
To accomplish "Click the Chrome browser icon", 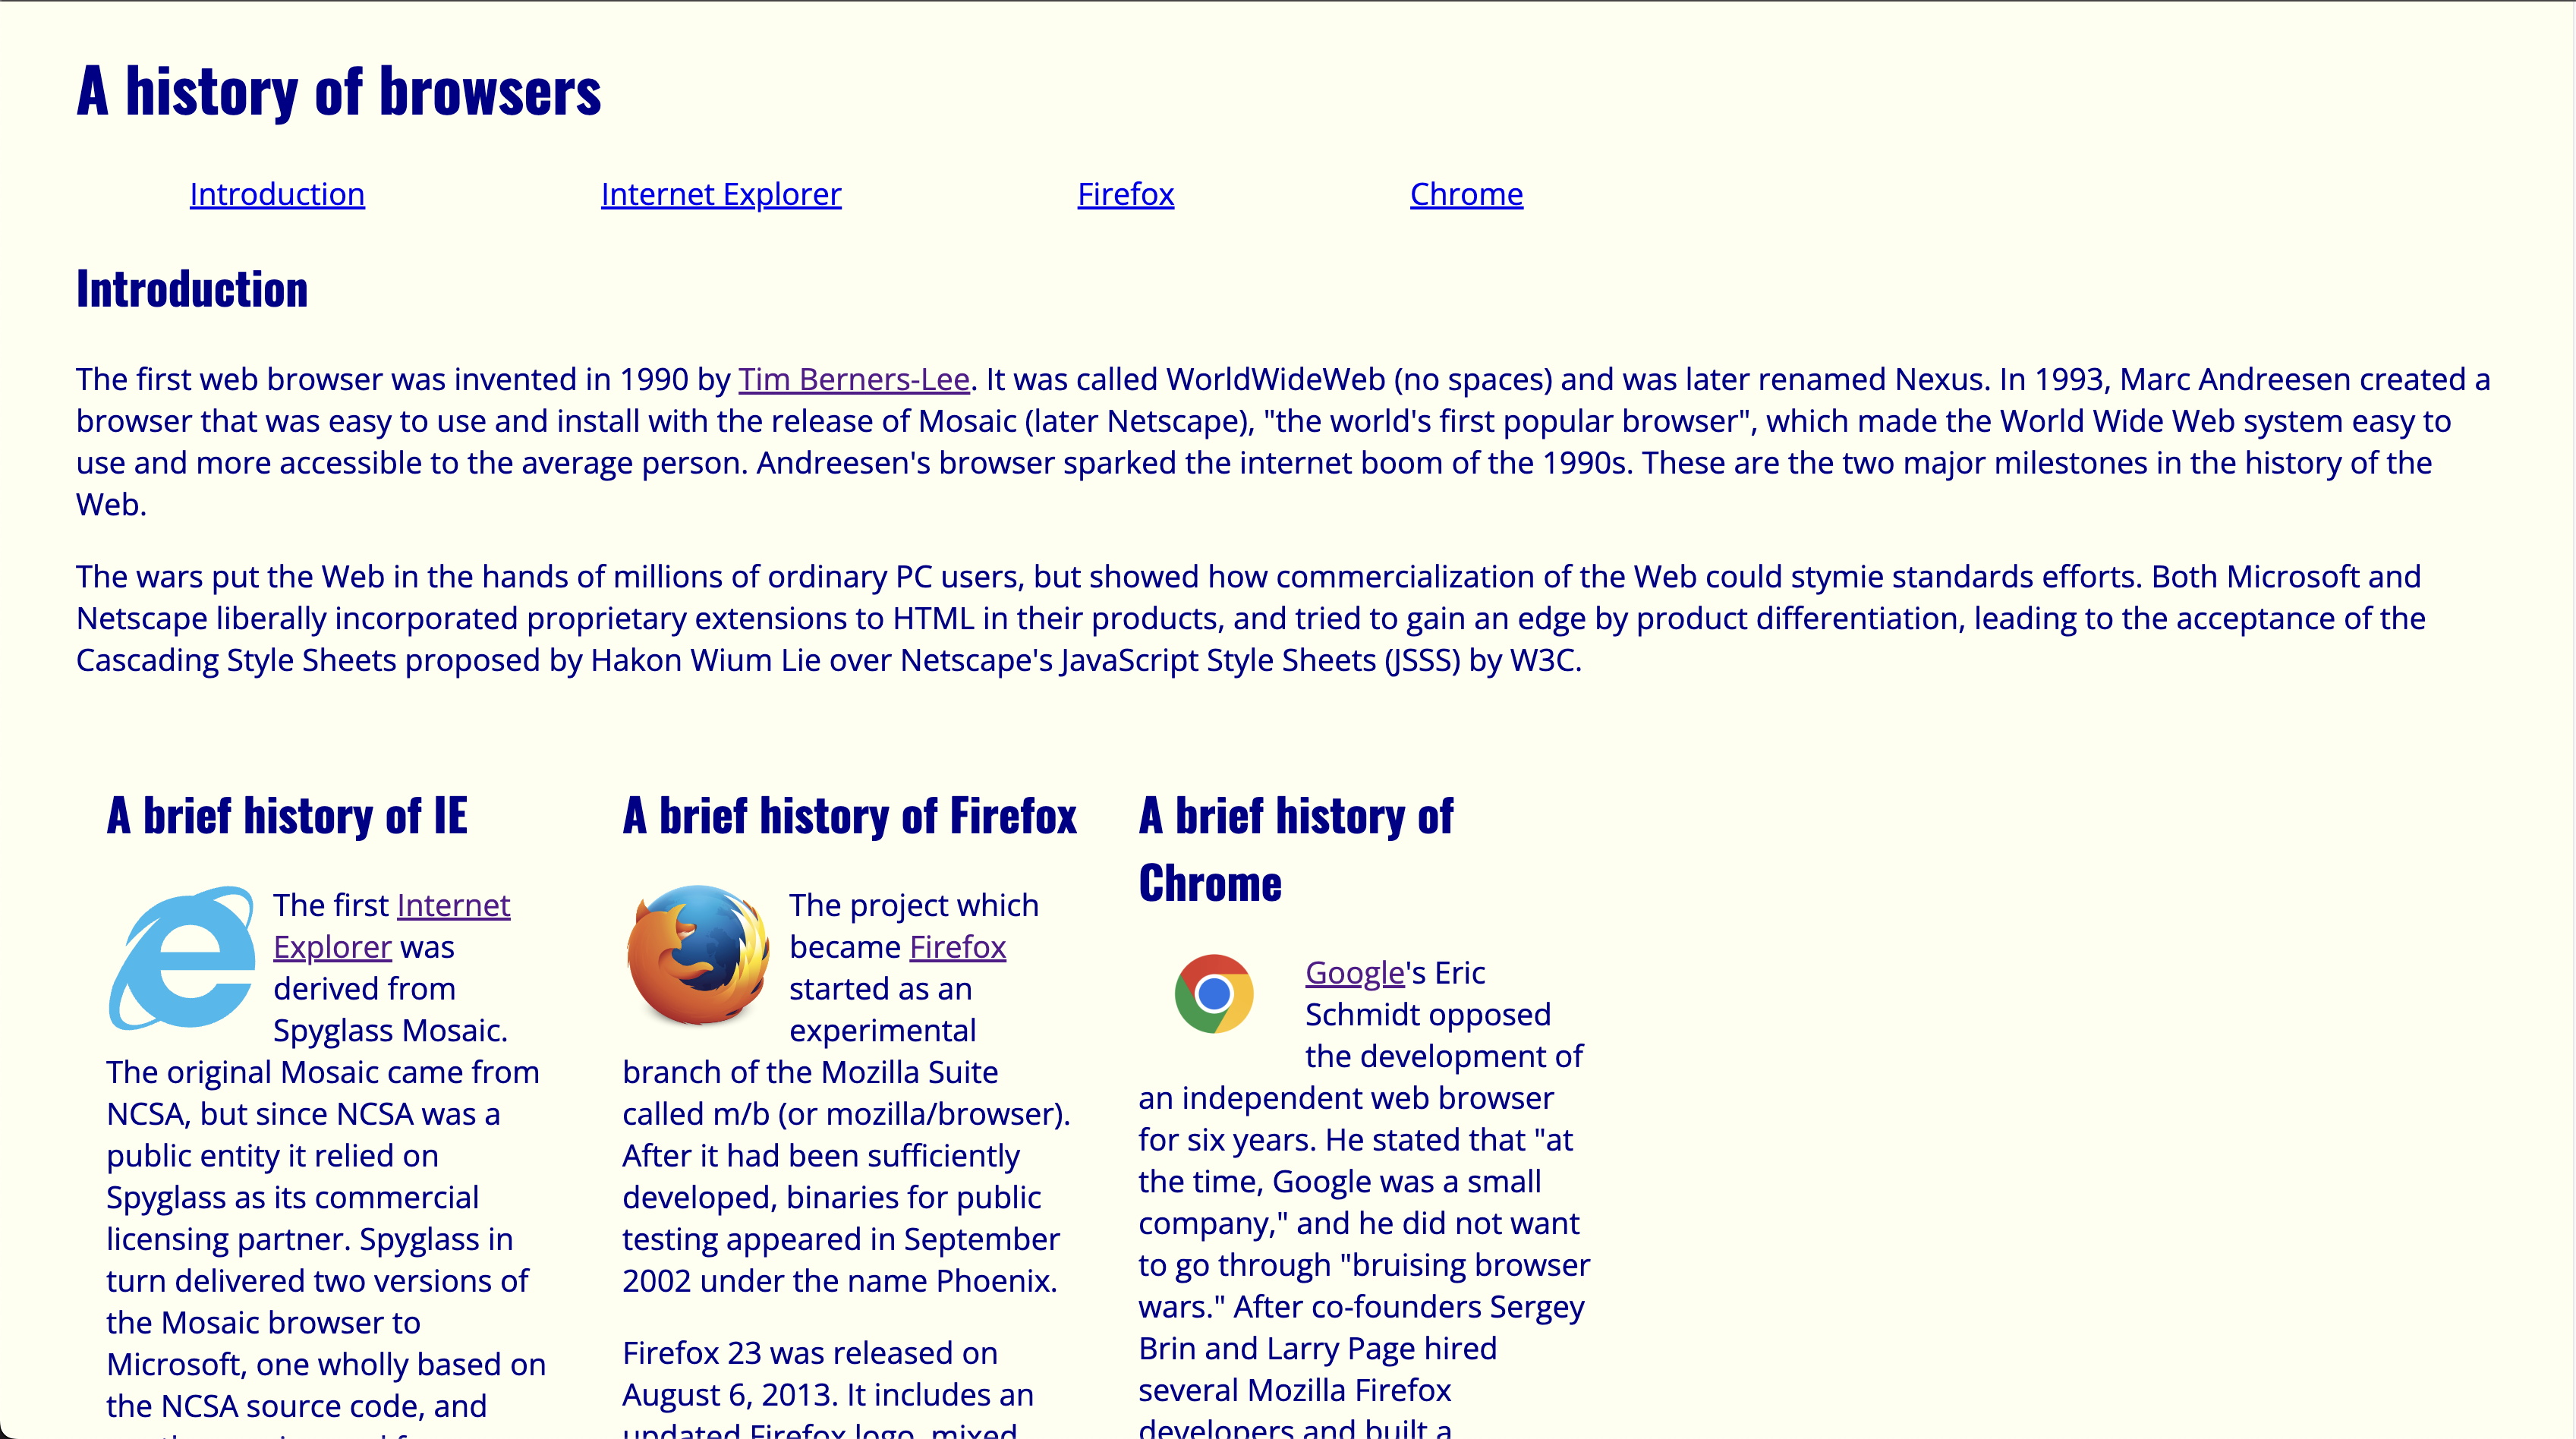I will pos(1214,995).
